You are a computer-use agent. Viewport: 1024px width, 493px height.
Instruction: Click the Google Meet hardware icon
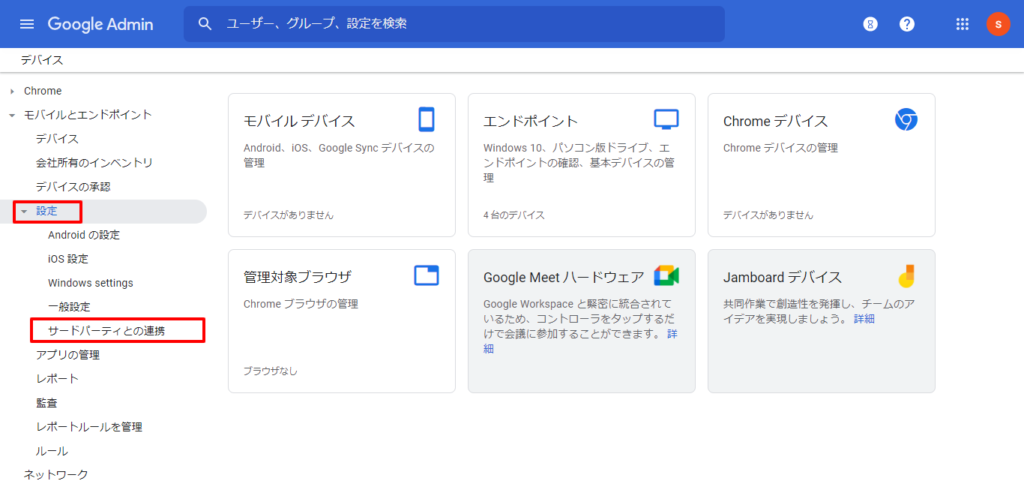coord(666,276)
